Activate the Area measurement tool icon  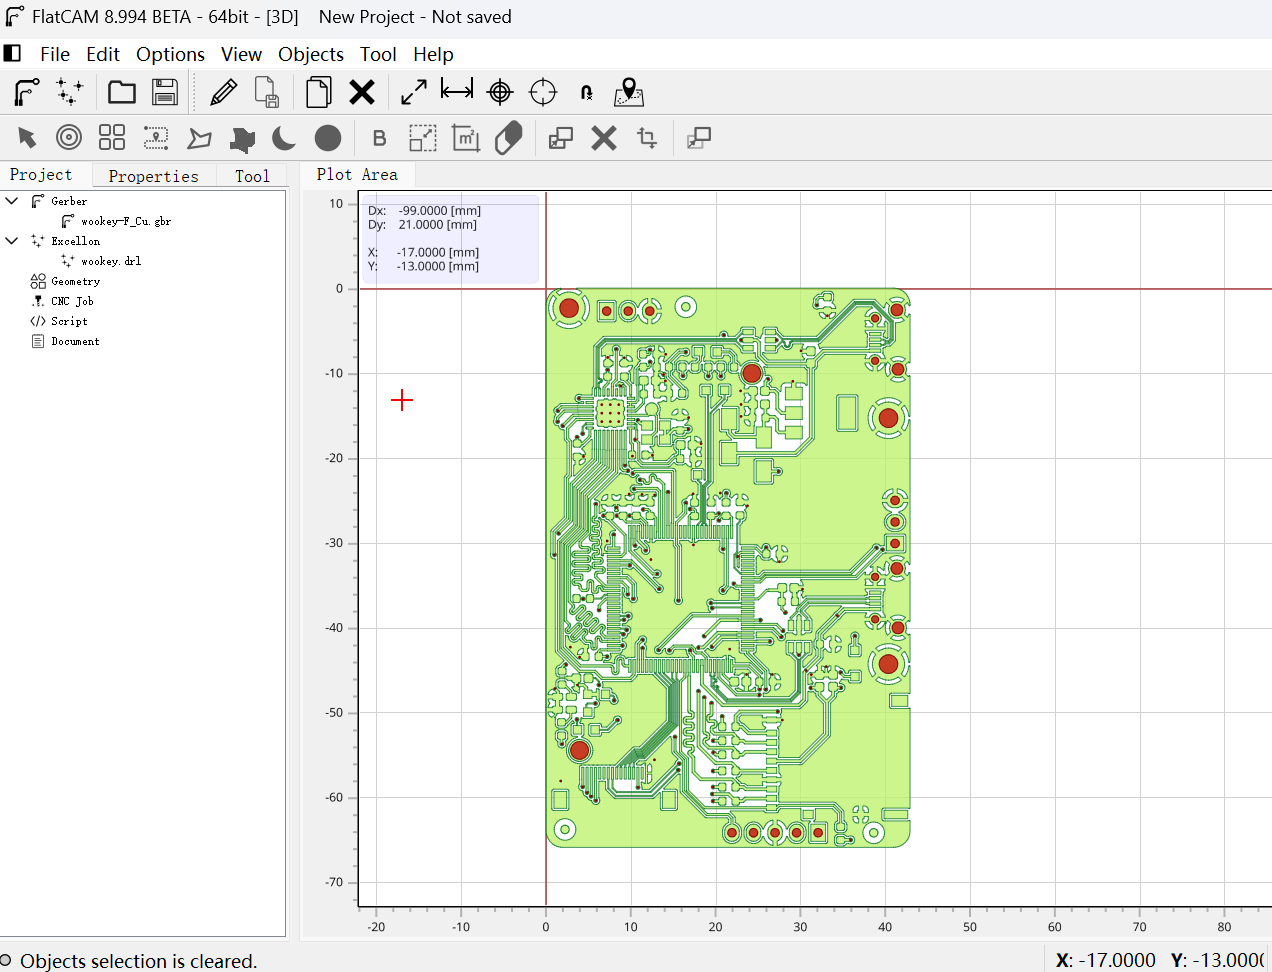pos(466,138)
